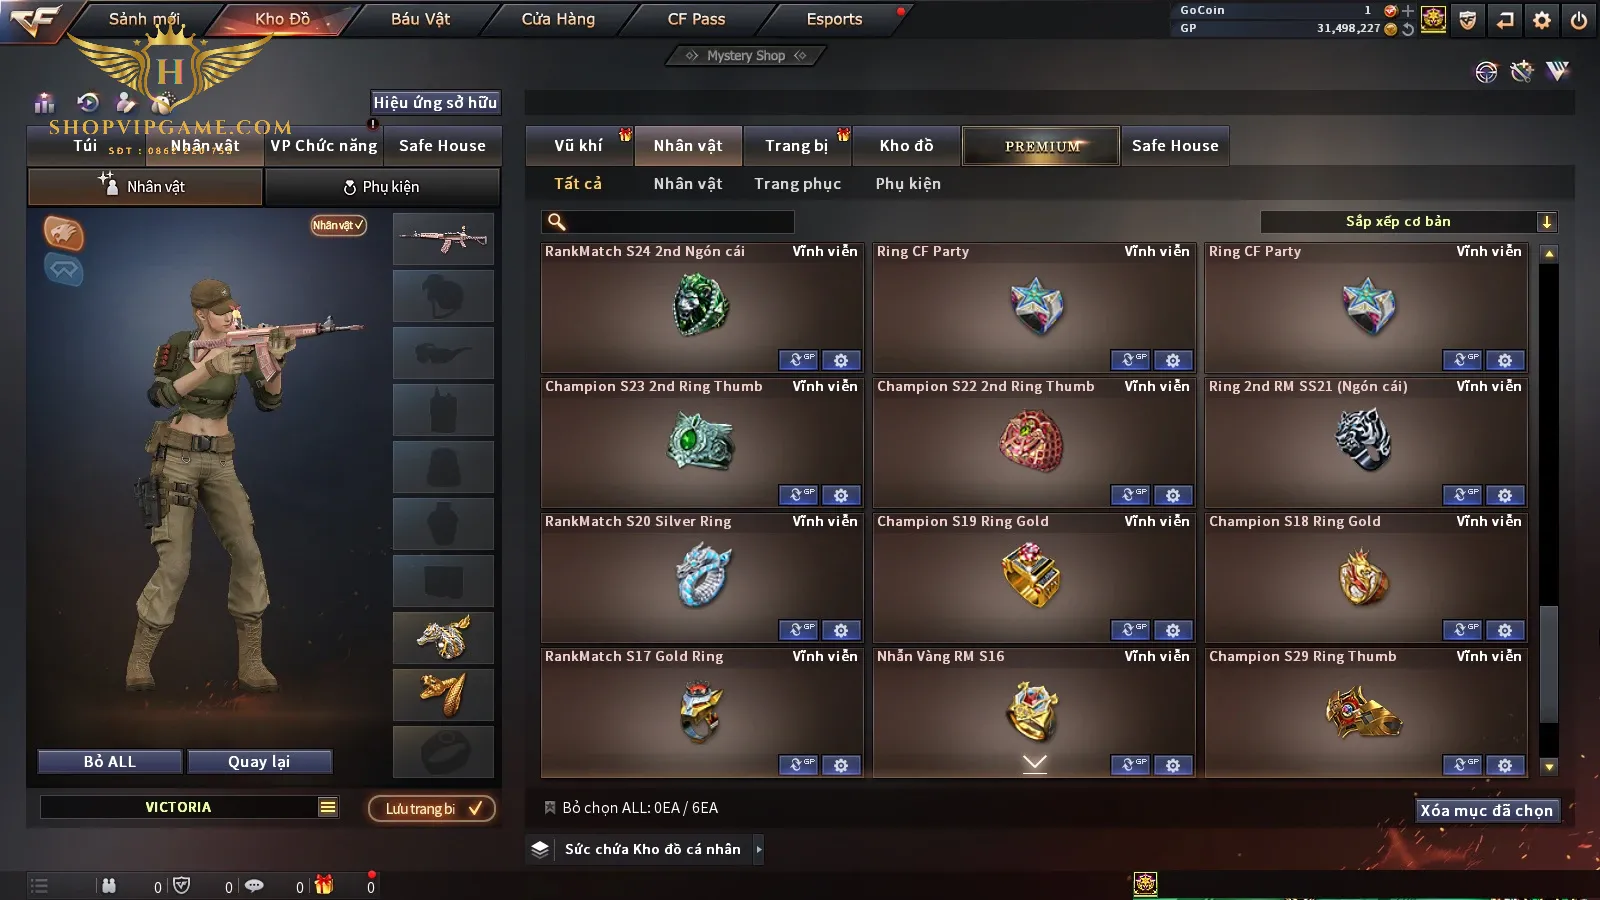Toggle the Nhân vật checkmark badge

tap(338, 225)
